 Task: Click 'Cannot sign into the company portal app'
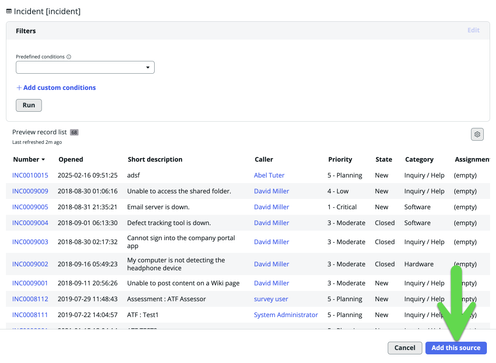[x=181, y=242]
